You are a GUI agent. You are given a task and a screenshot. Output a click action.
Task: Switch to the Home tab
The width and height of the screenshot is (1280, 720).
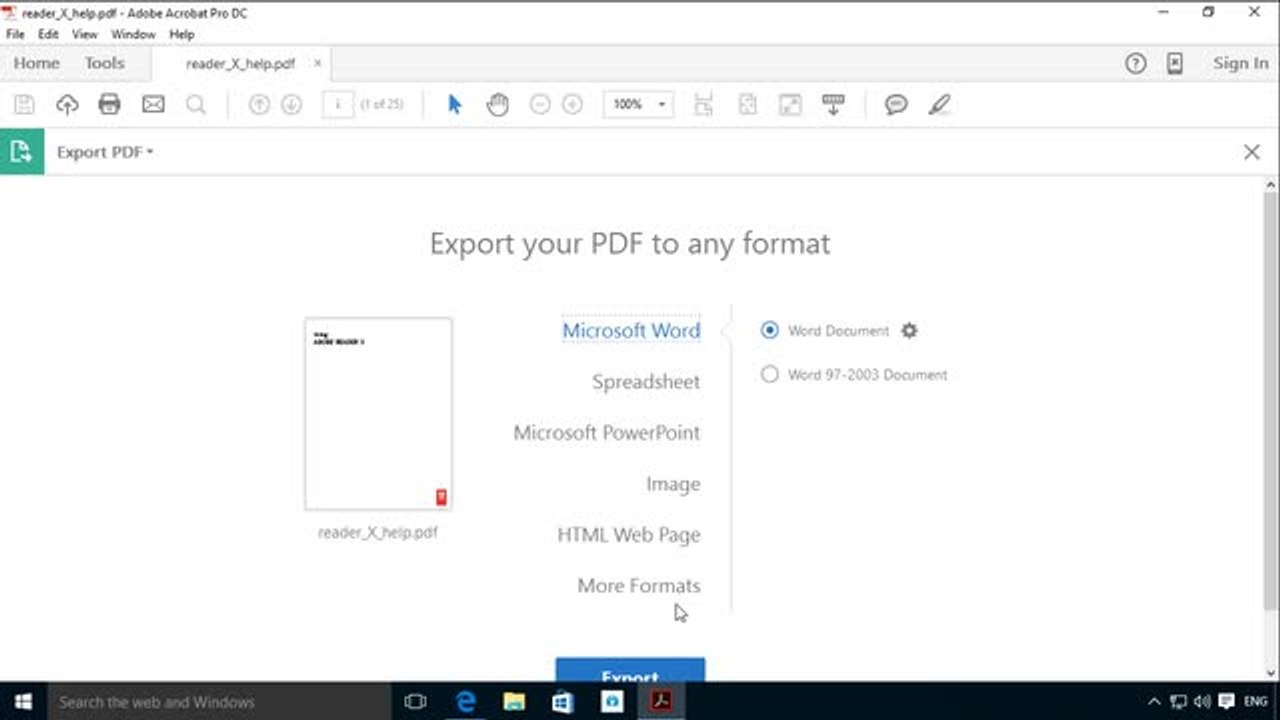37,63
